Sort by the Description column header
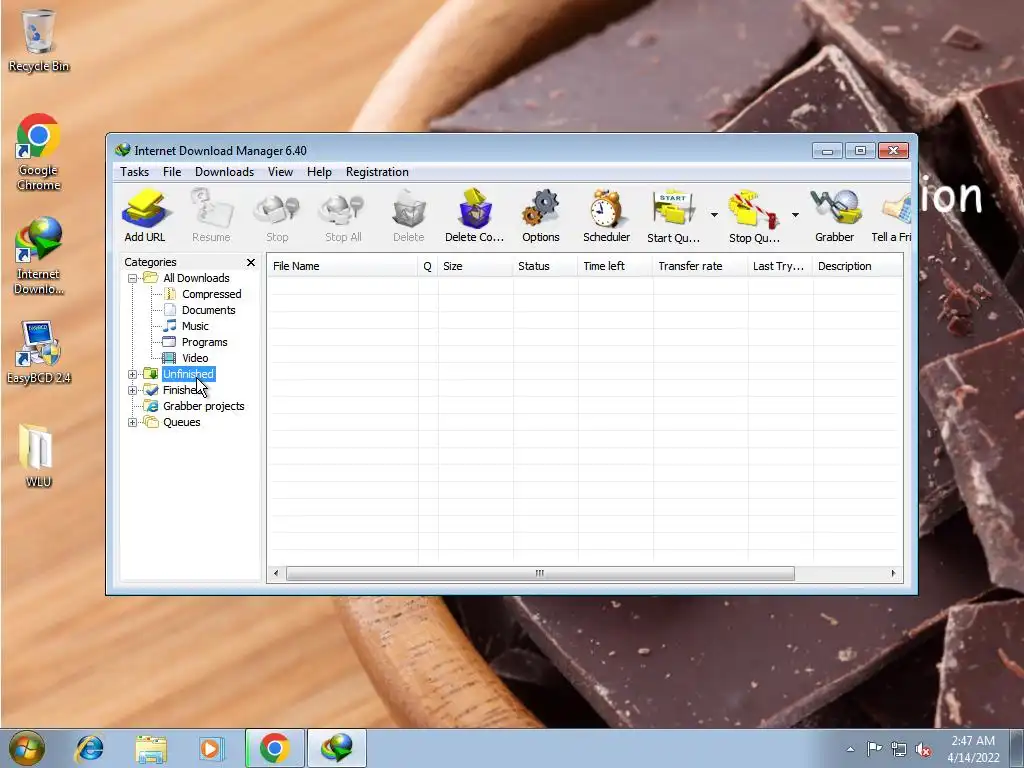Viewport: 1024px width, 768px height. [857, 266]
